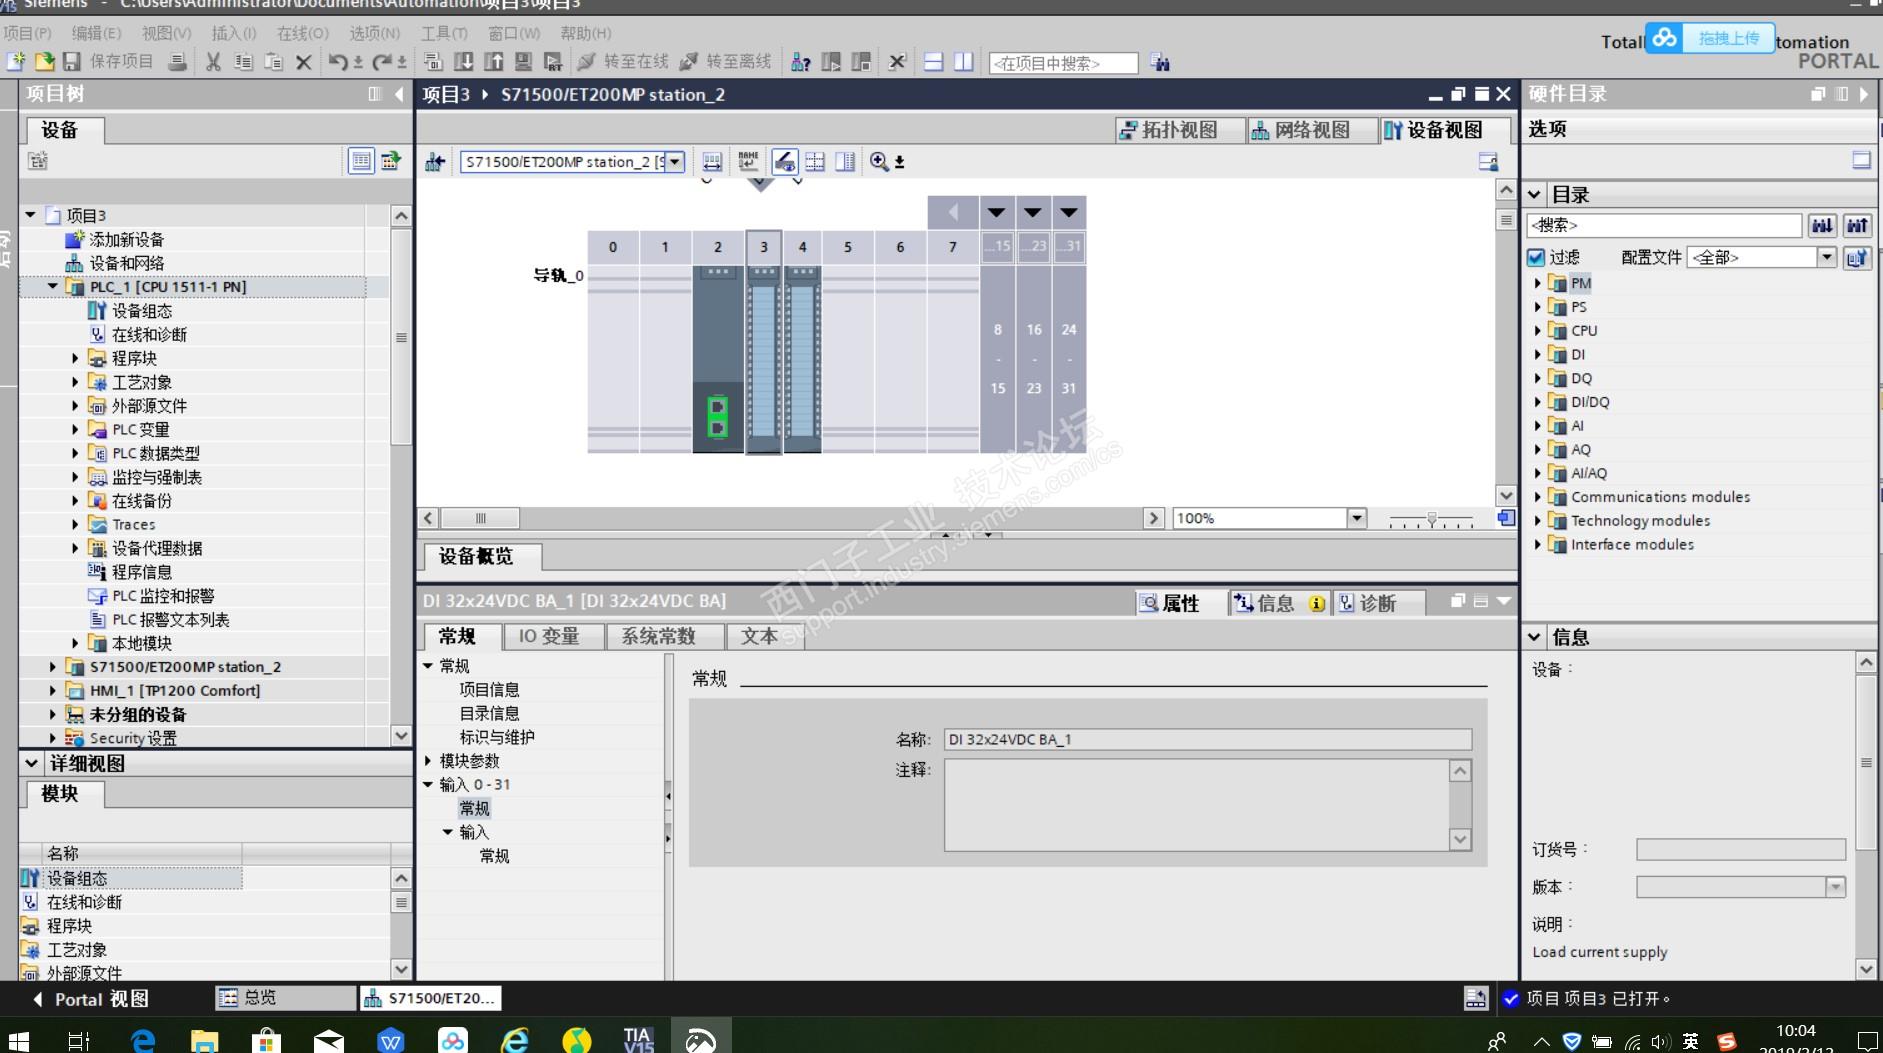The image size is (1883, 1053).
Task: Expand the Communications modules folder
Action: tap(1538, 497)
